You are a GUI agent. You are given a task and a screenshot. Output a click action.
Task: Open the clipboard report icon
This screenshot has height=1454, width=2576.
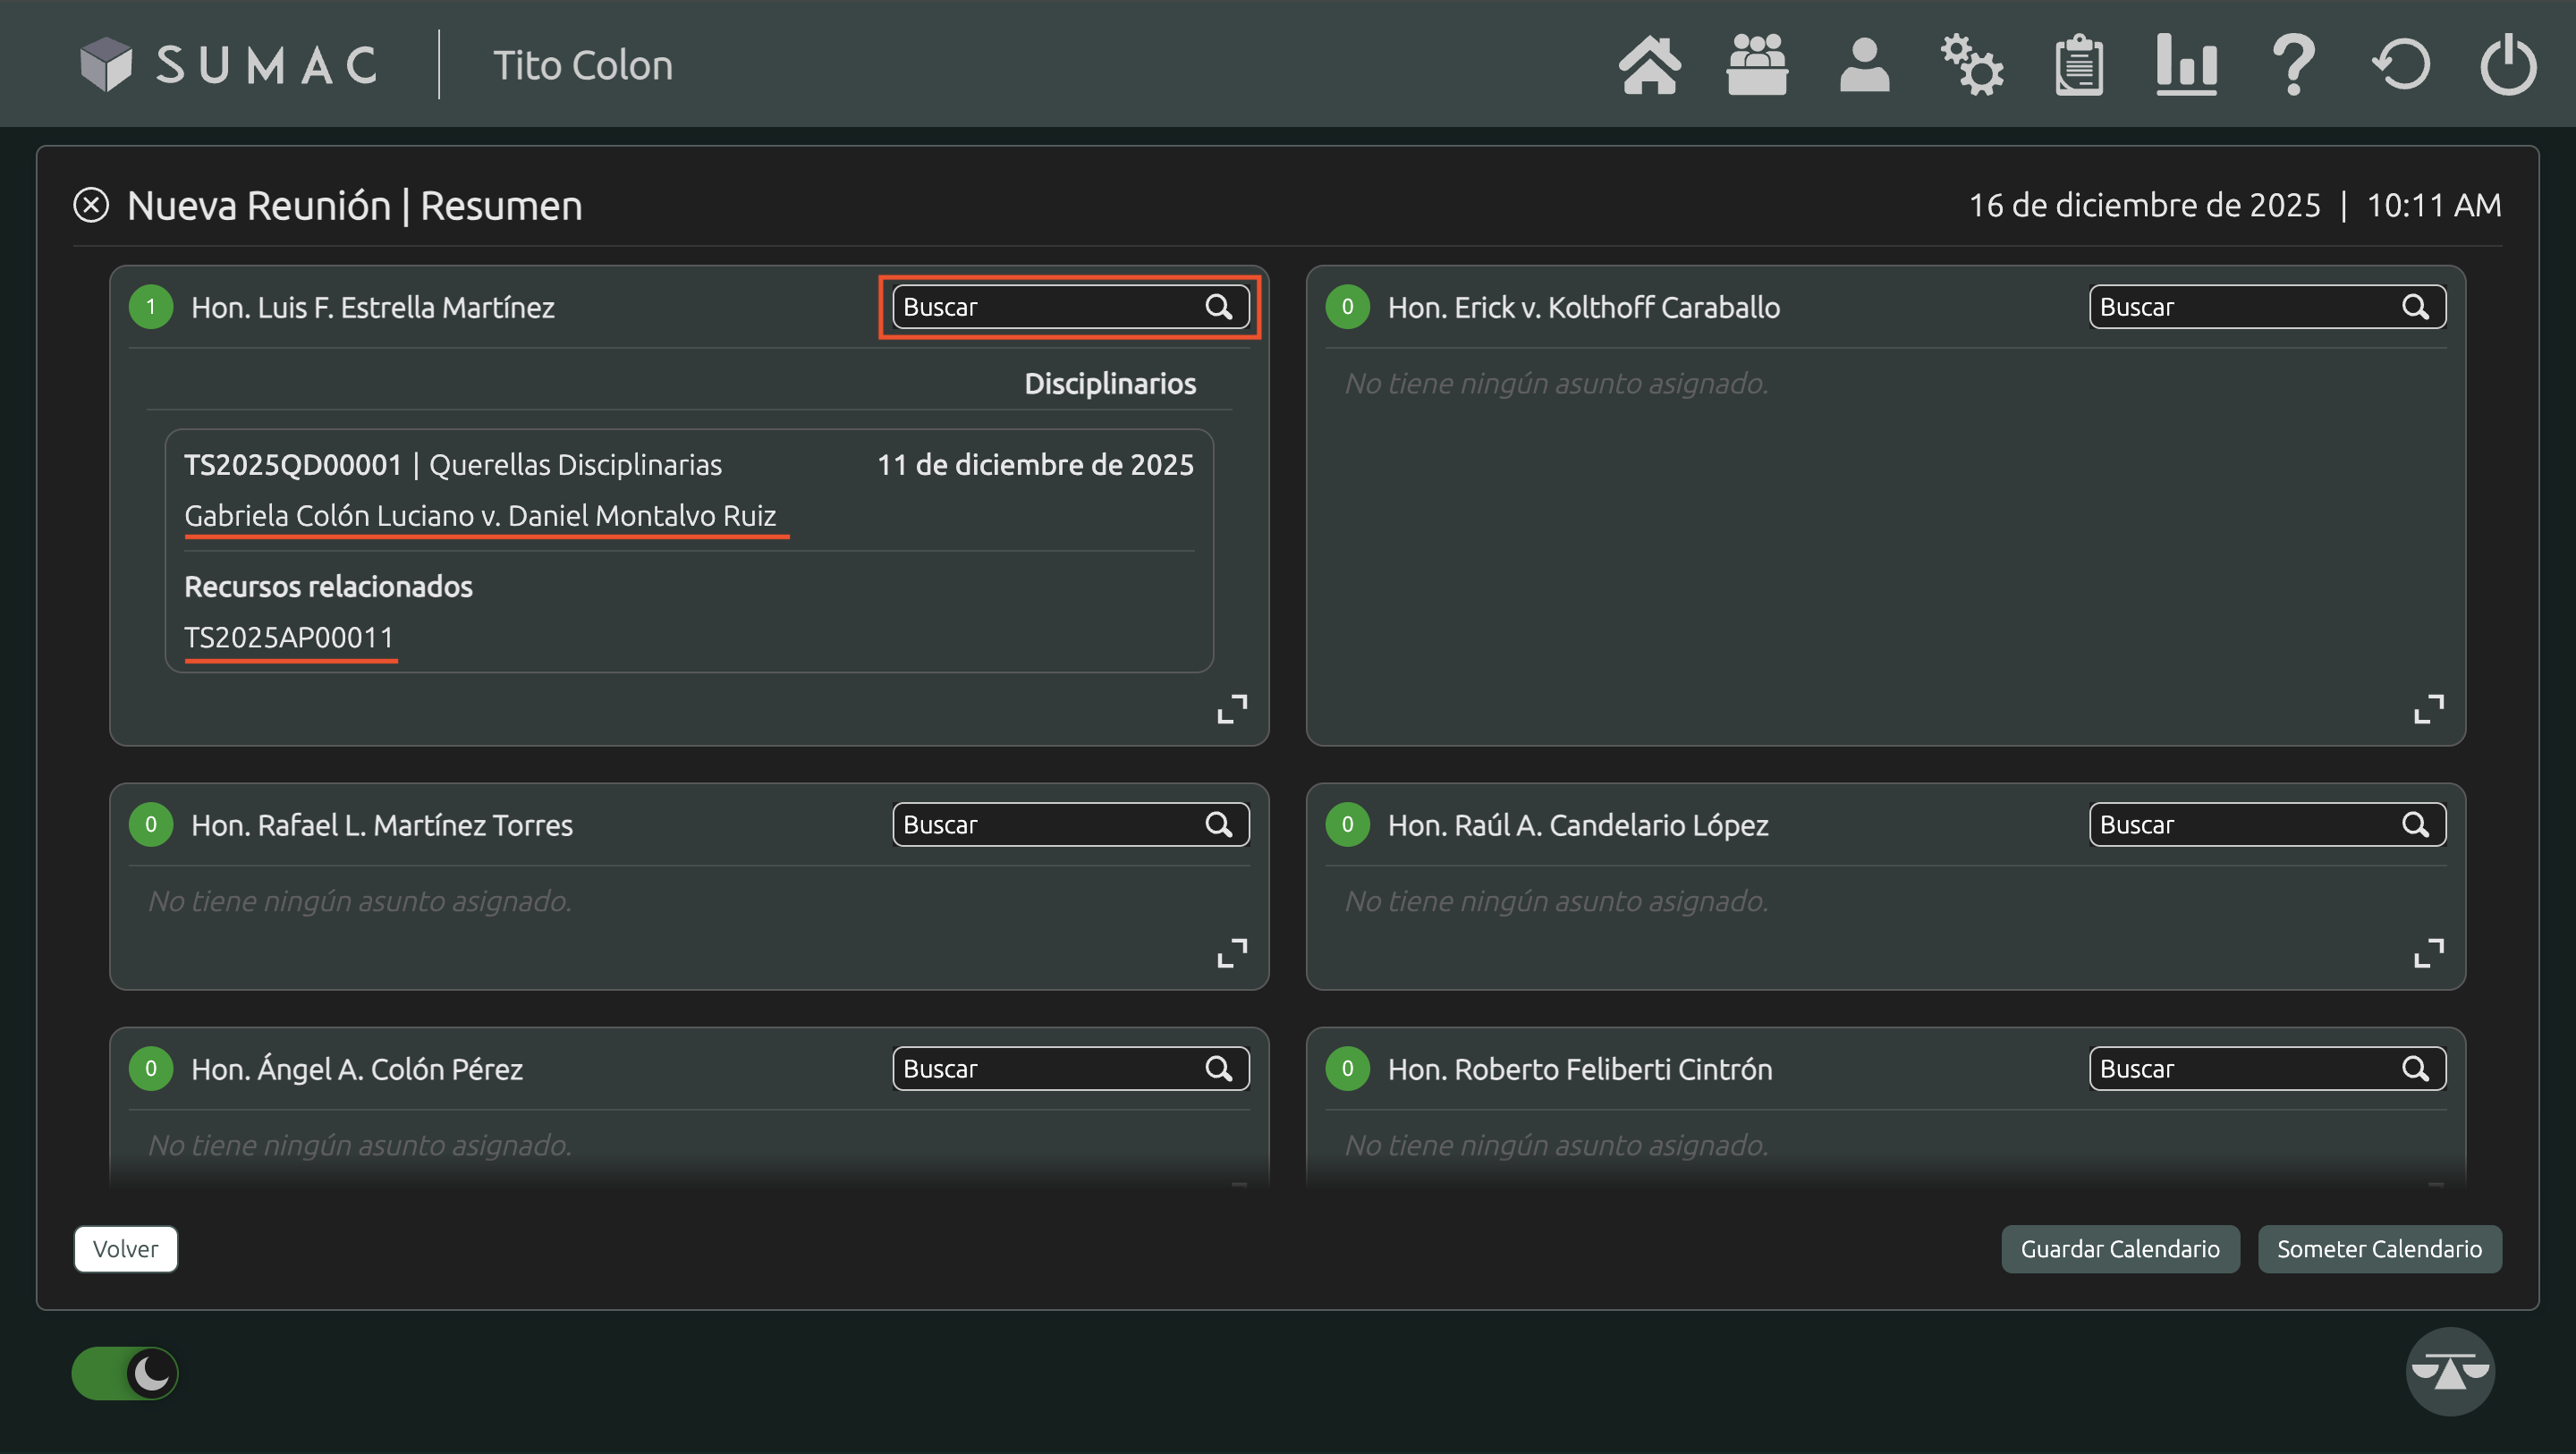[x=2079, y=65]
